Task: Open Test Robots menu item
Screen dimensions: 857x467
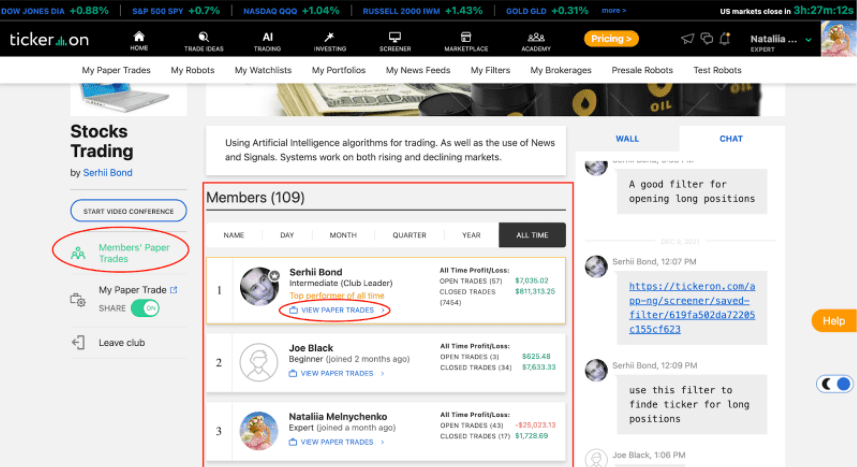Action: click(x=717, y=70)
